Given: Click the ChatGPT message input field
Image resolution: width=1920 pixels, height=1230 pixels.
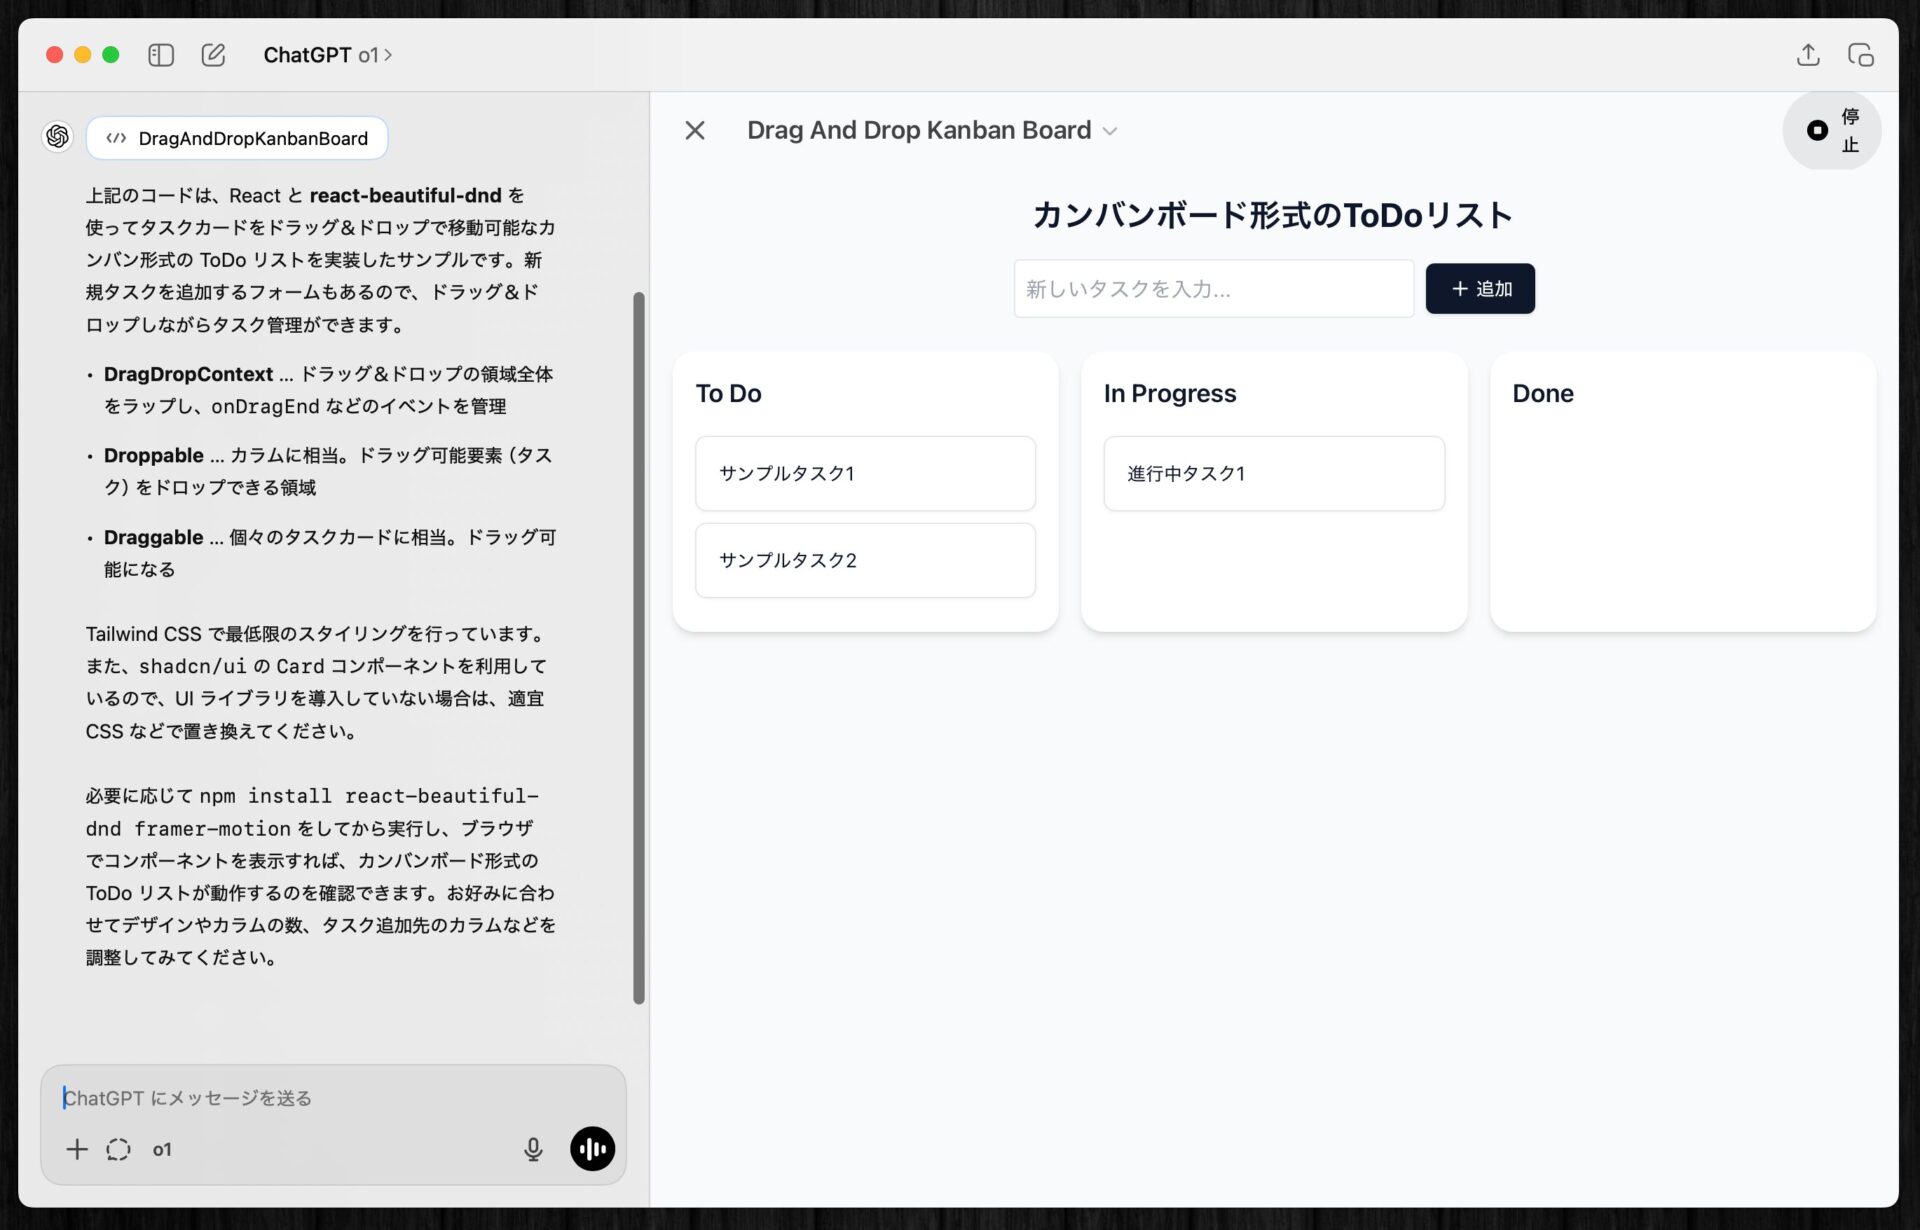Looking at the screenshot, I should [x=300, y=1098].
